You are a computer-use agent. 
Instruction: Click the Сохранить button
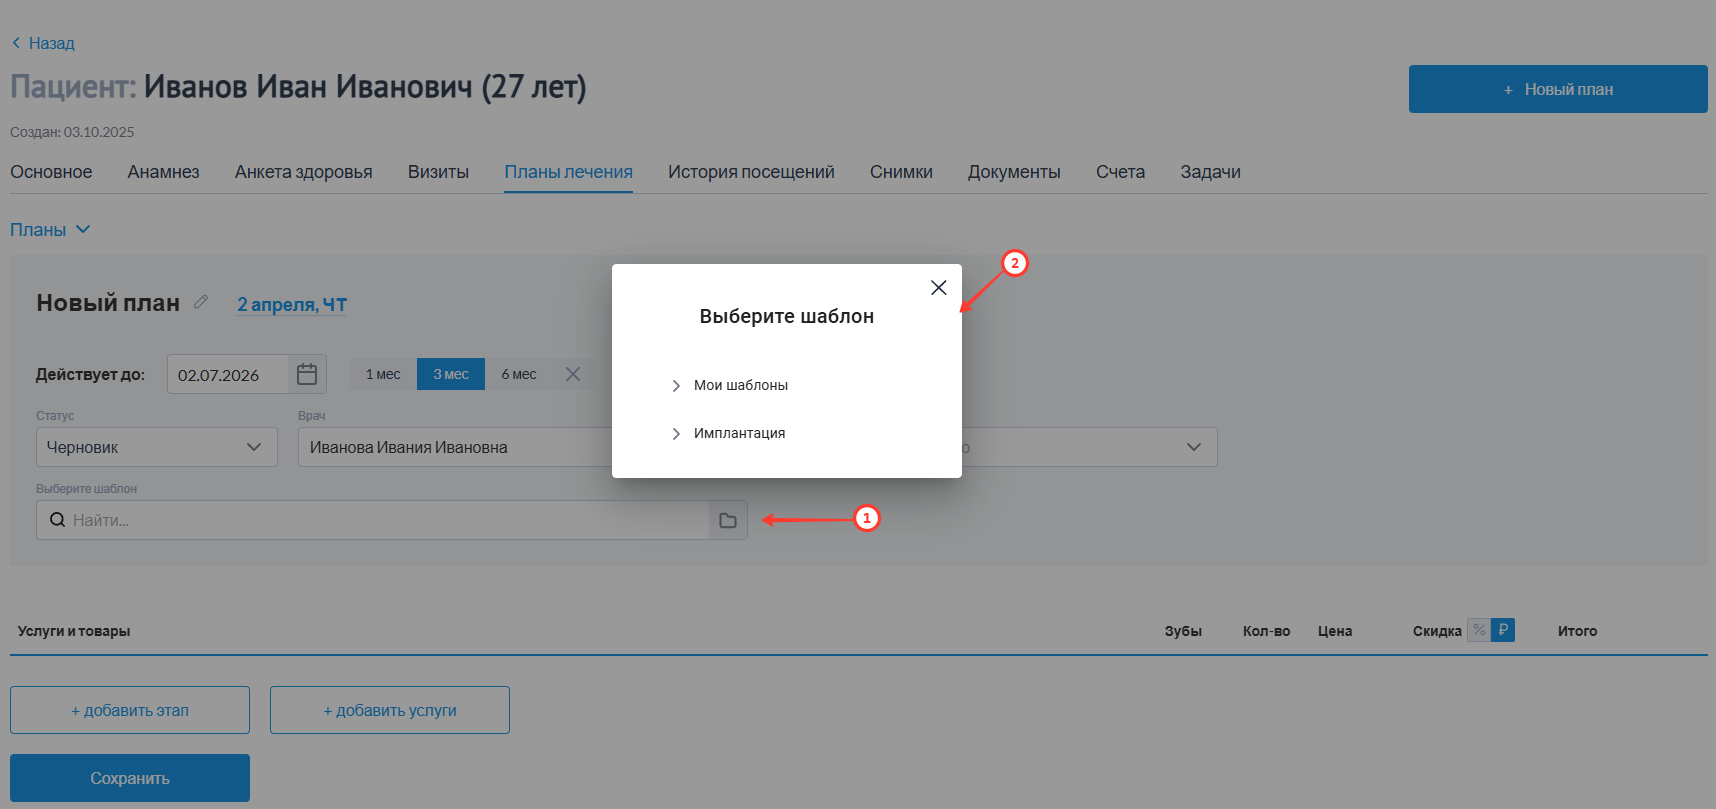(x=130, y=778)
